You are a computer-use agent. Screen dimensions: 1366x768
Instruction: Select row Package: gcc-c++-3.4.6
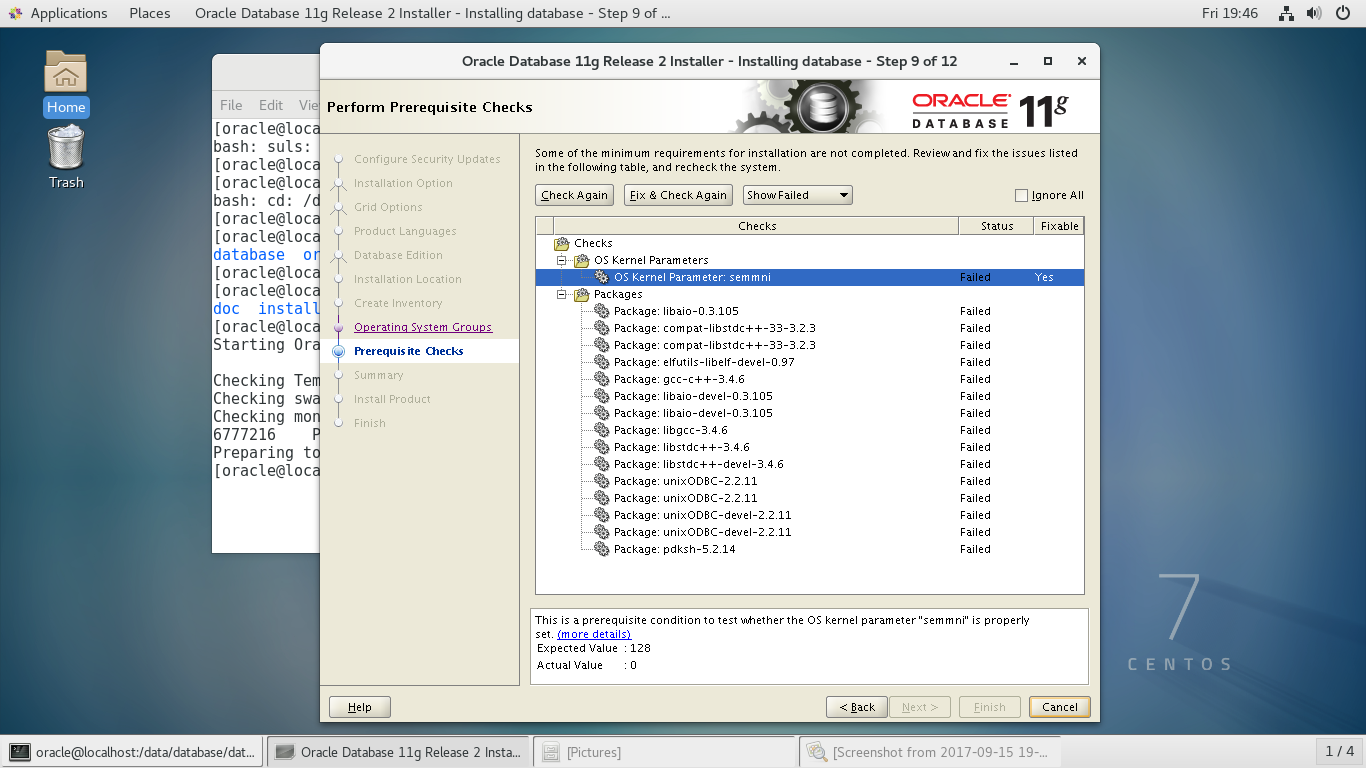tap(810, 379)
